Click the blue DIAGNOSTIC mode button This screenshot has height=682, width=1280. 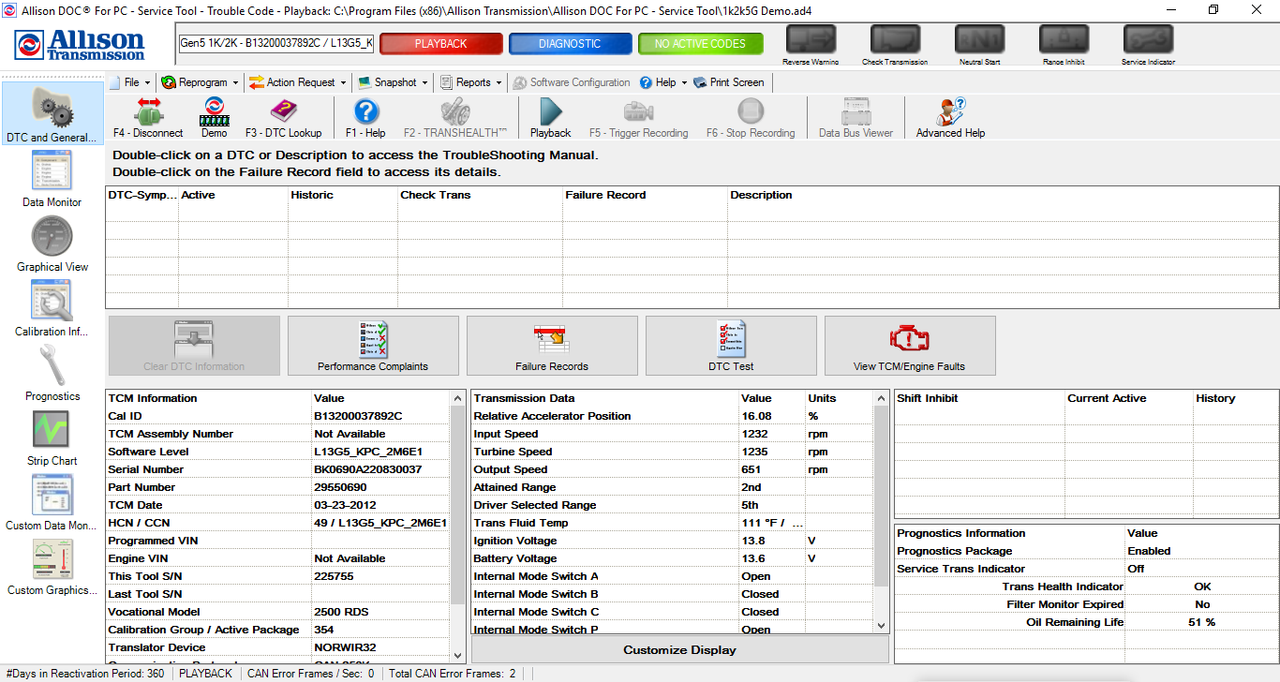click(x=570, y=44)
